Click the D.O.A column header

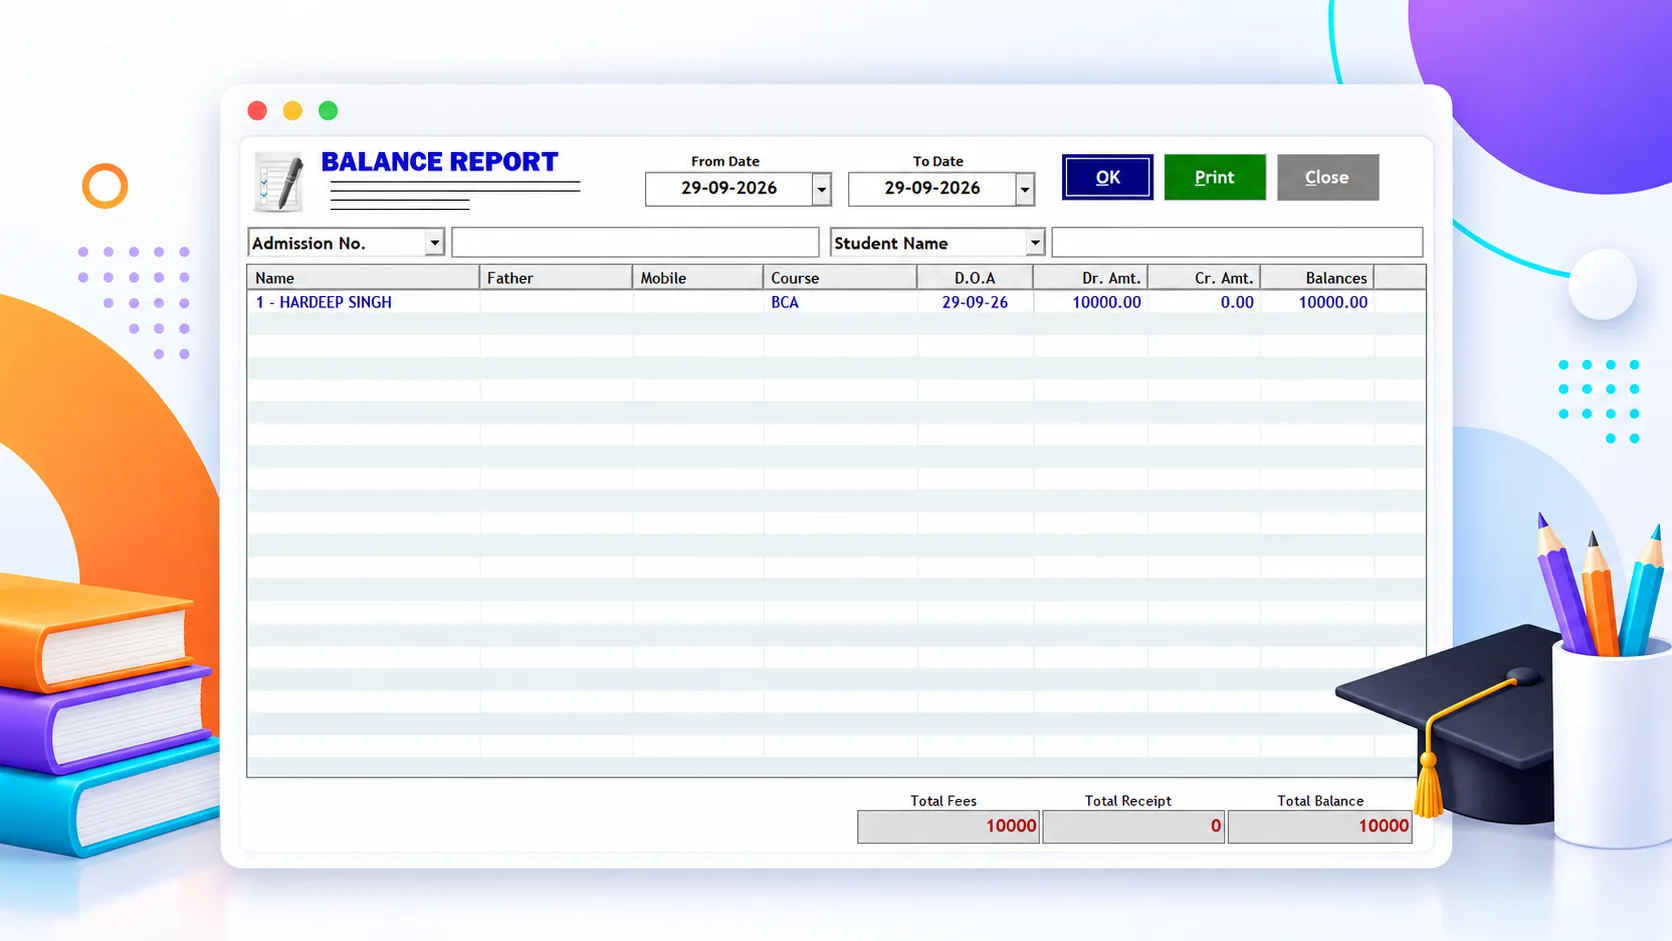click(975, 278)
